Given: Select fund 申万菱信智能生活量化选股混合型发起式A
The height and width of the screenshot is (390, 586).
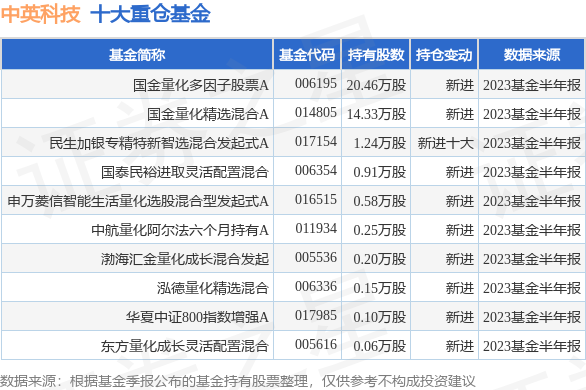Looking at the screenshot, I should click(138, 201).
